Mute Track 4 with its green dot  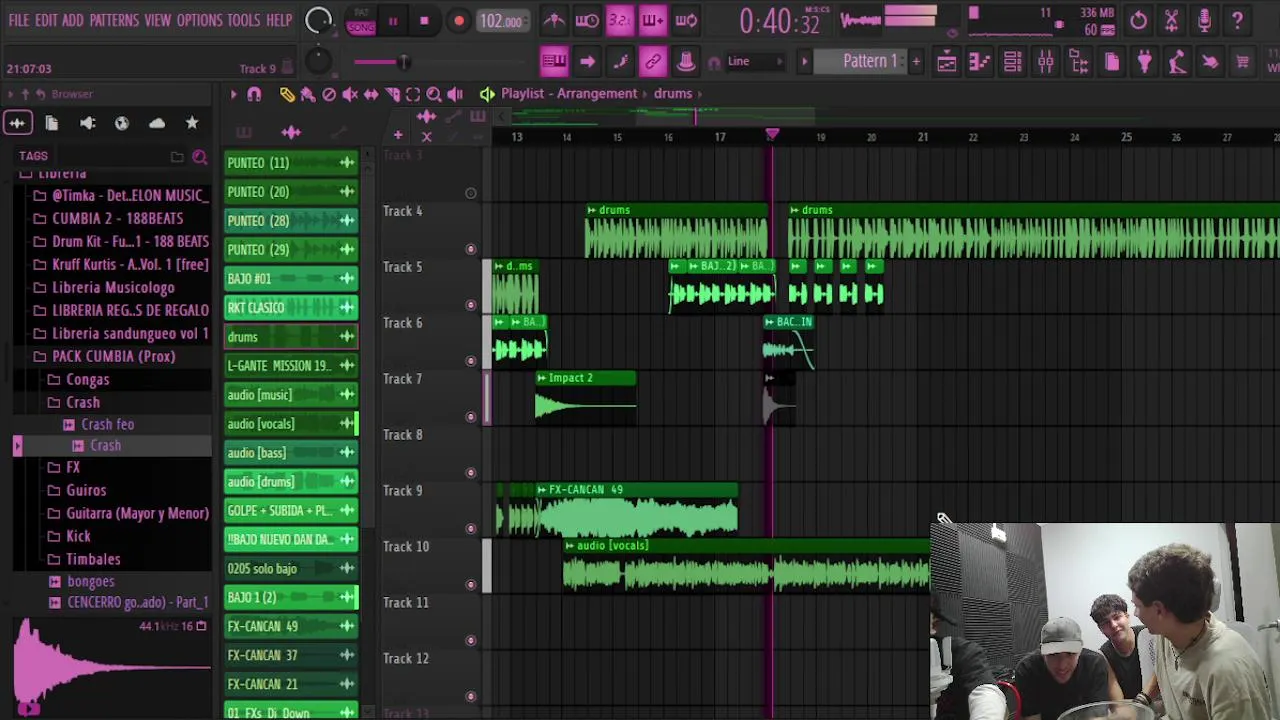(471, 249)
